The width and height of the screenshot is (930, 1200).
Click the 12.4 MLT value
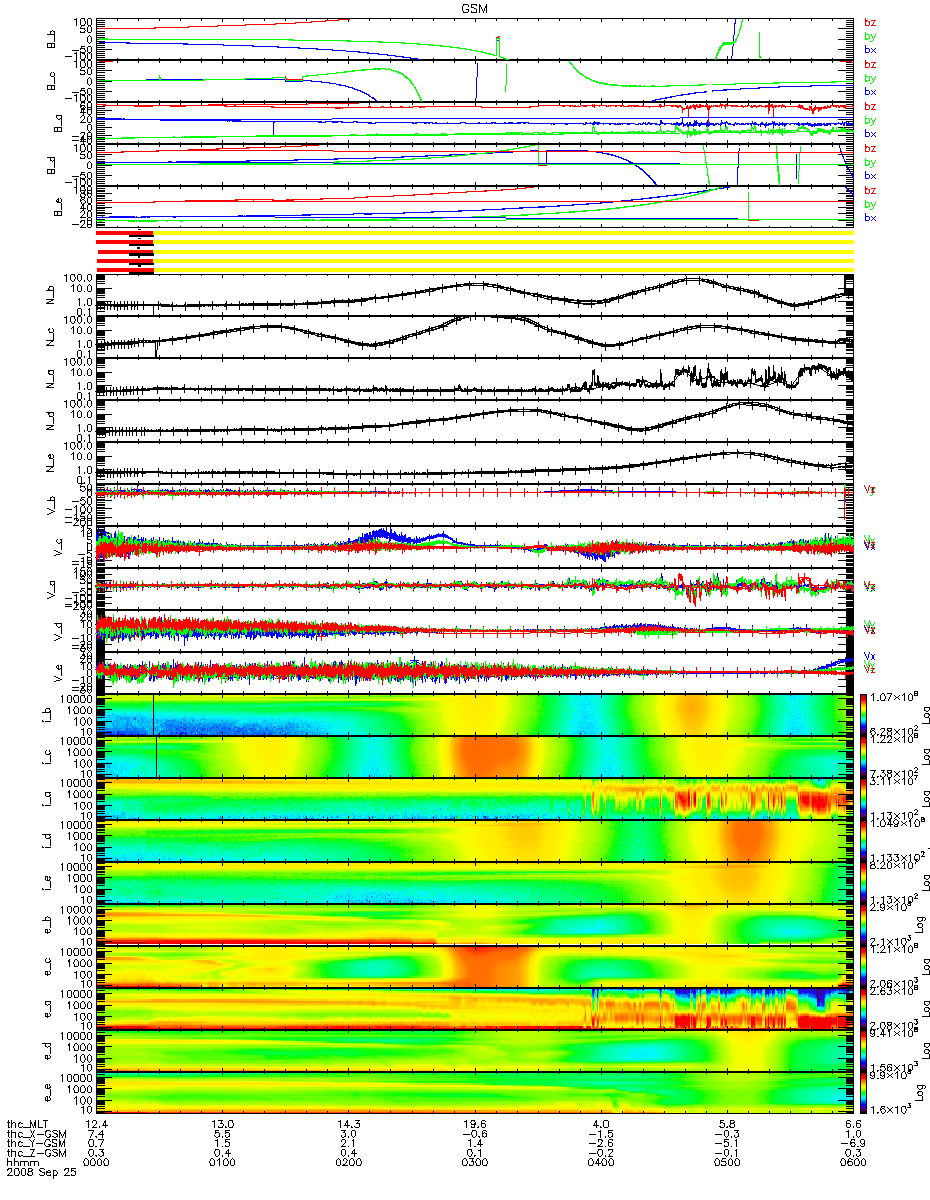tap(97, 1124)
